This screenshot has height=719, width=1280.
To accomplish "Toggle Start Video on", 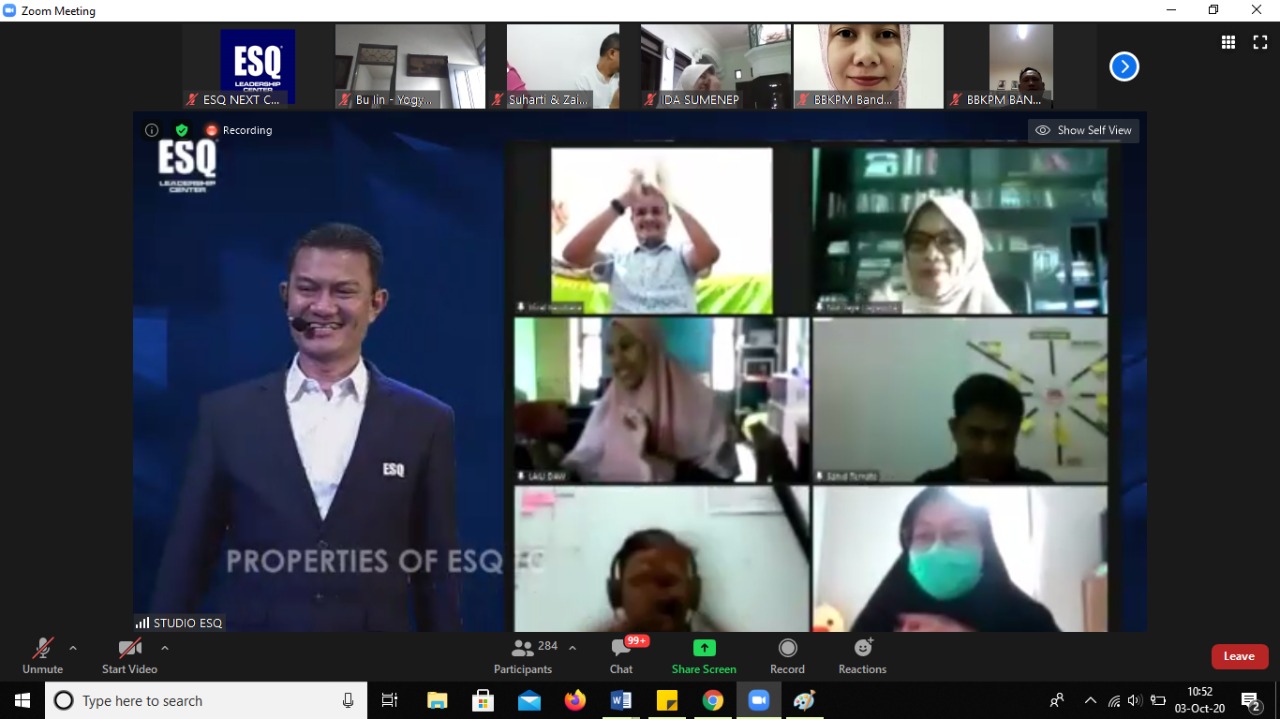I will tap(129, 656).
